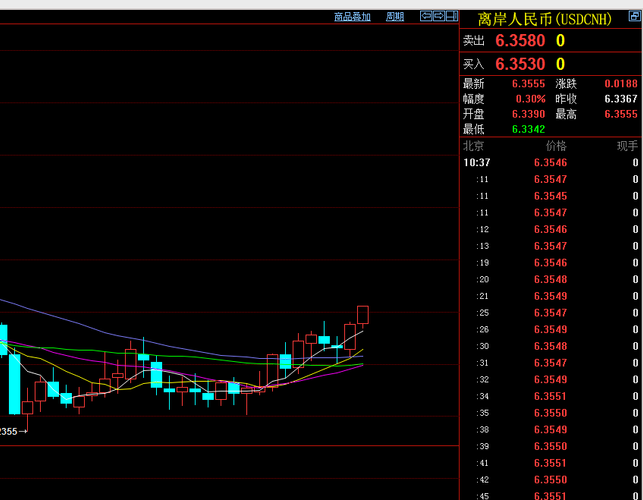
Task: Open the 商品叠加 overlay link
Action: click(x=352, y=17)
